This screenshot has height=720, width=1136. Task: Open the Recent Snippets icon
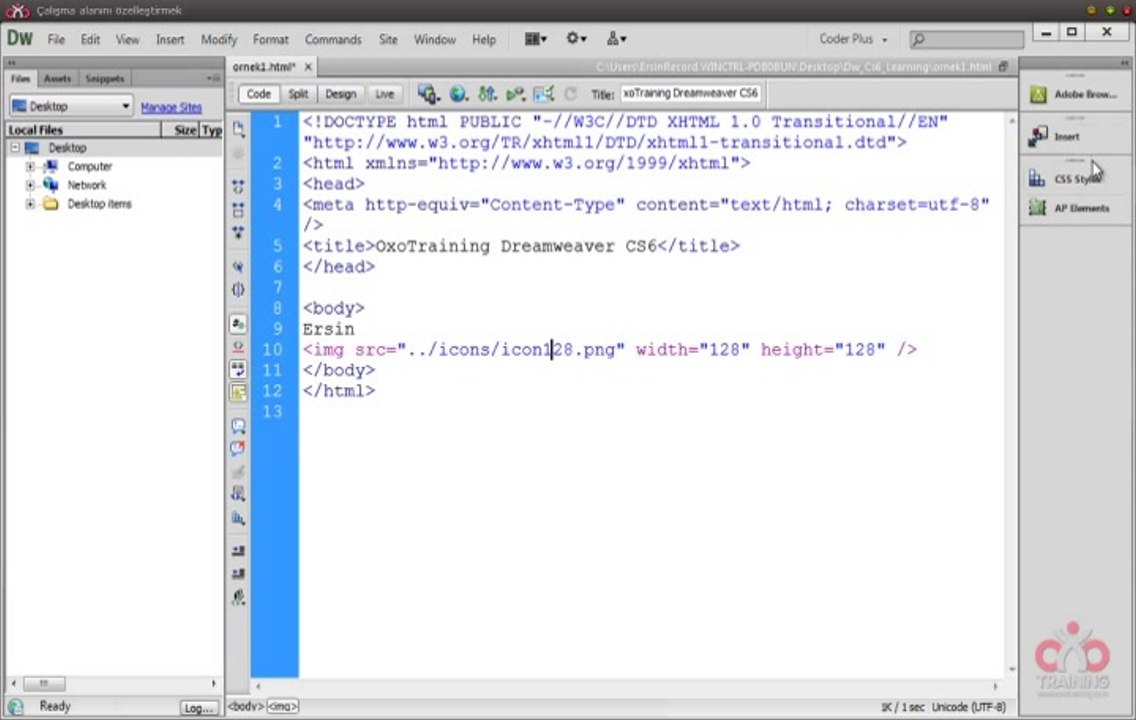pyautogui.click(x=238, y=494)
